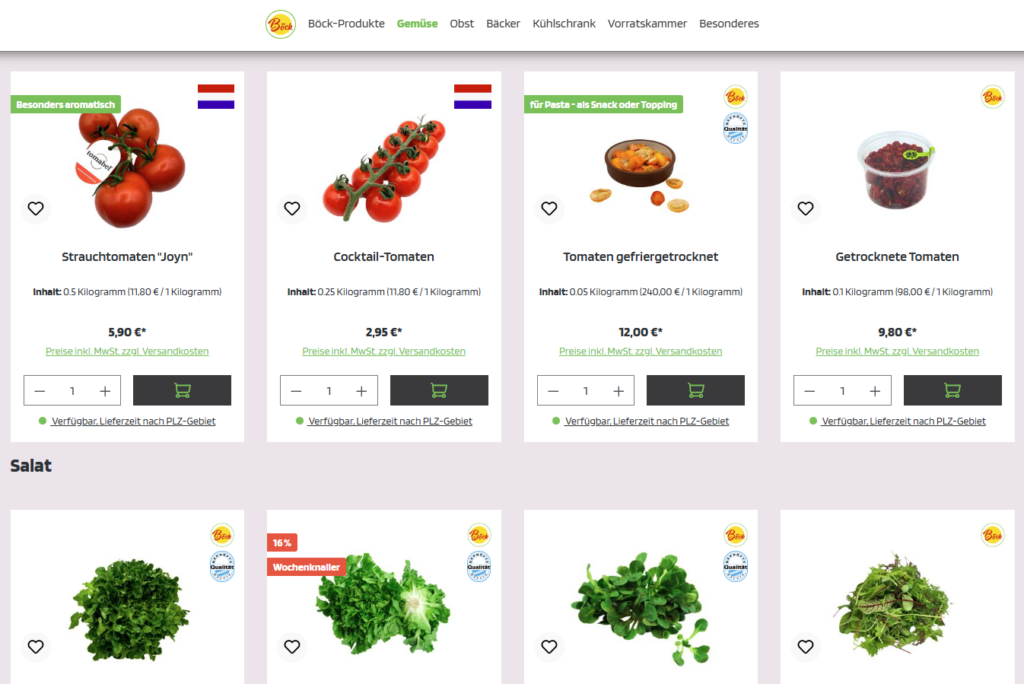Increase quantity of Strauchtomaten "Joyn"
Image resolution: width=1024 pixels, height=684 pixels.
point(105,391)
